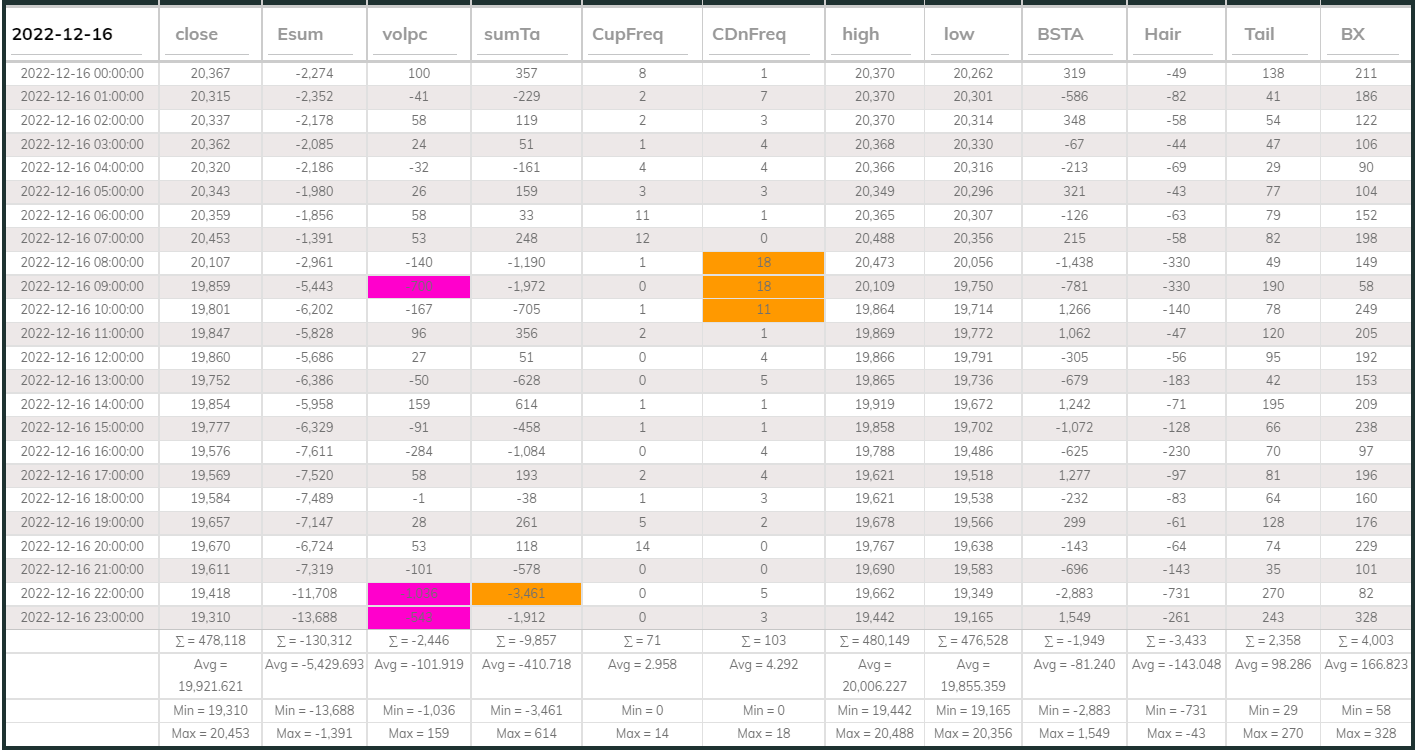Select the orange sumTa cell showing -3,461

coord(525,594)
